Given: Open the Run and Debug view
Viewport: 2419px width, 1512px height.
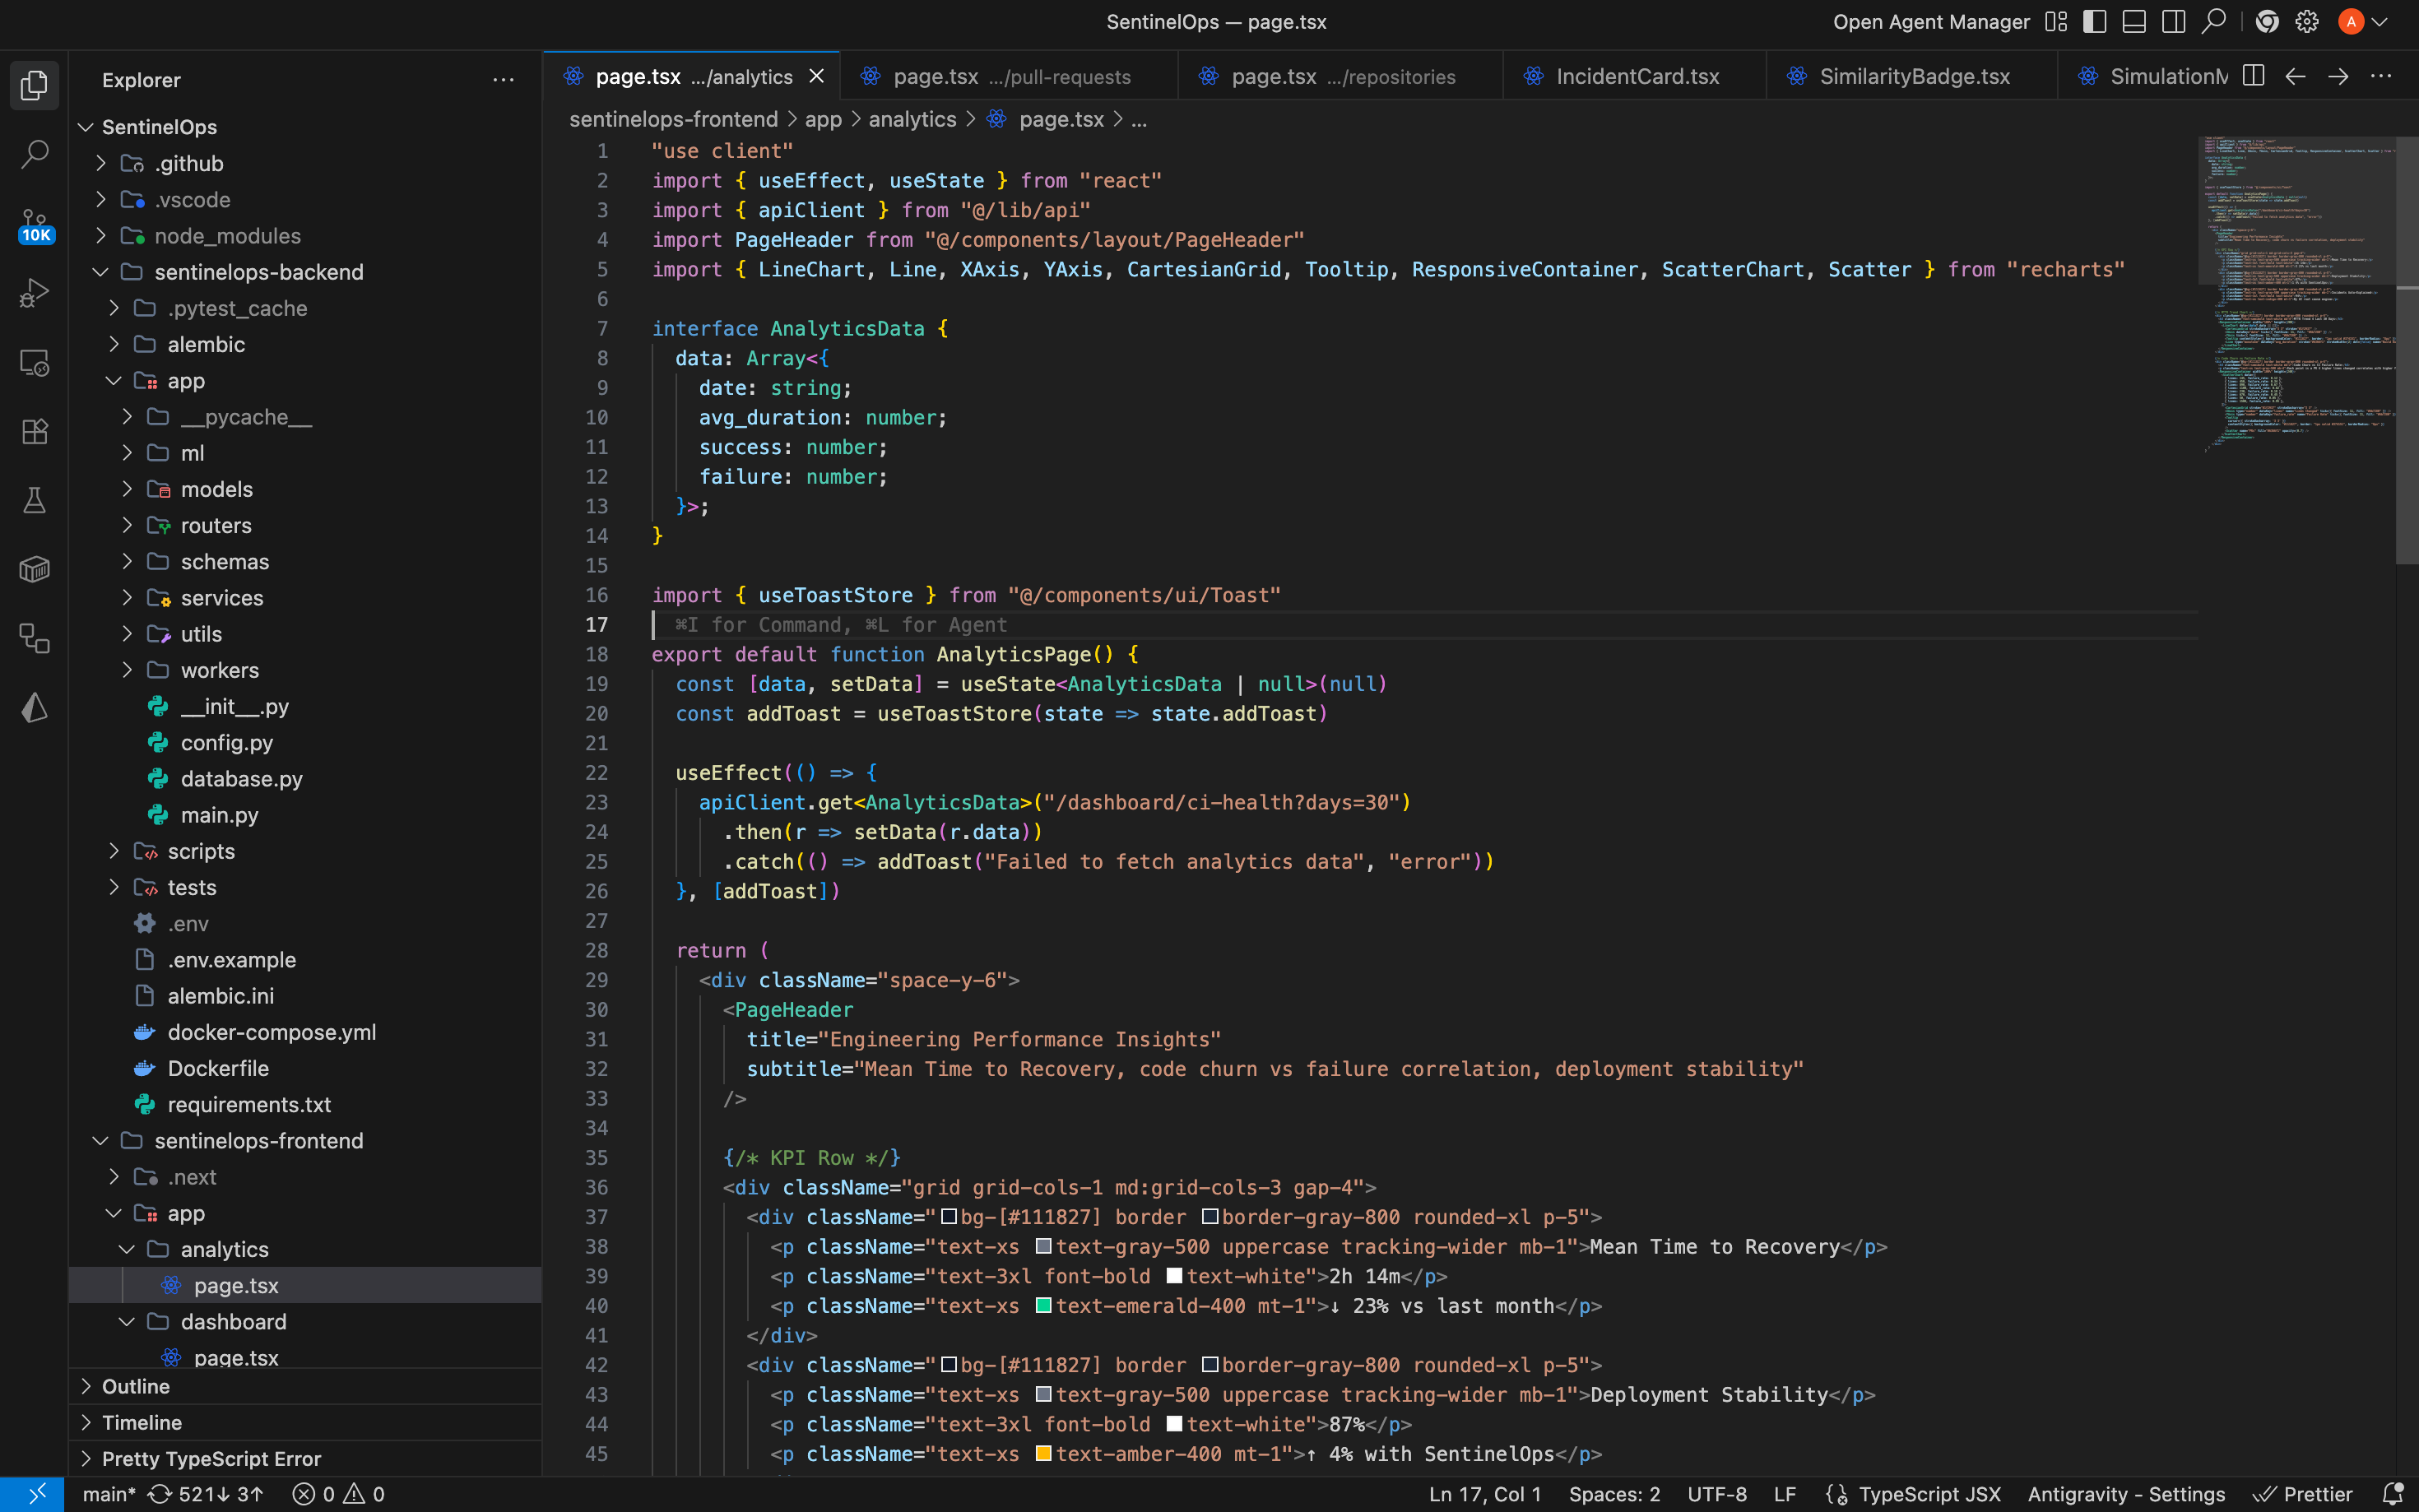Looking at the screenshot, I should [x=34, y=293].
